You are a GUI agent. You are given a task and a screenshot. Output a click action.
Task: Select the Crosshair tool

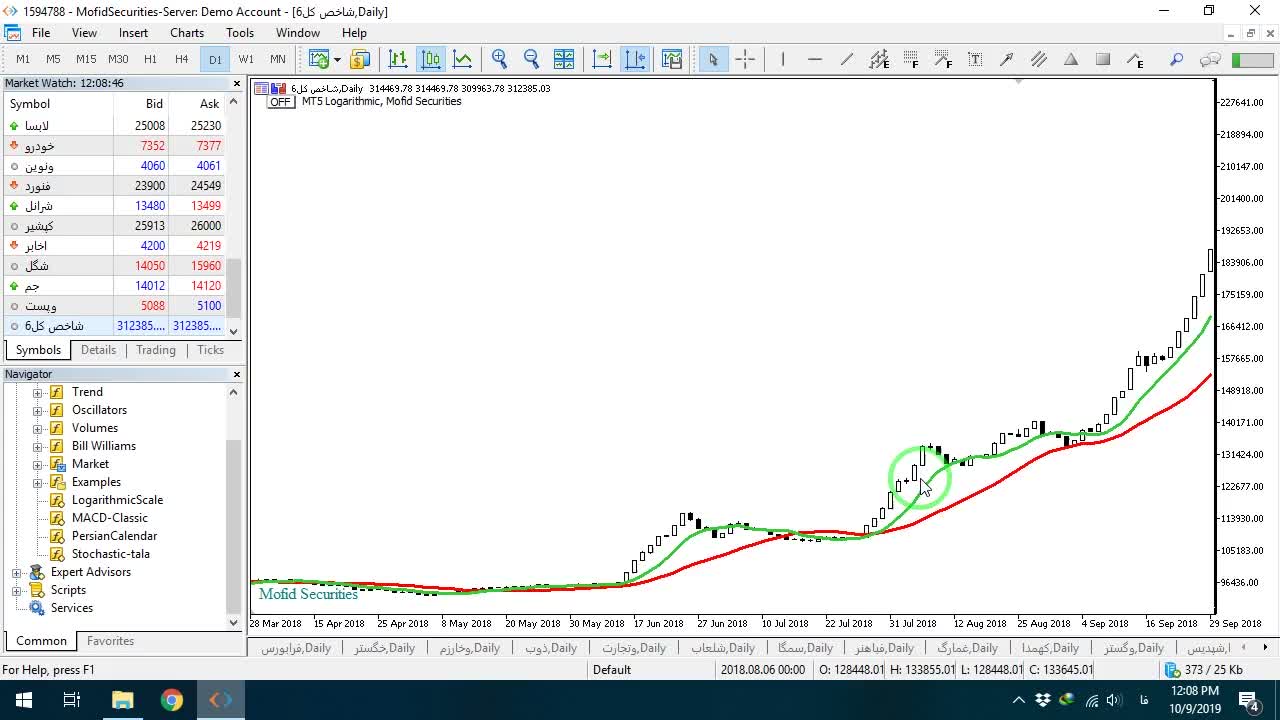(745, 59)
